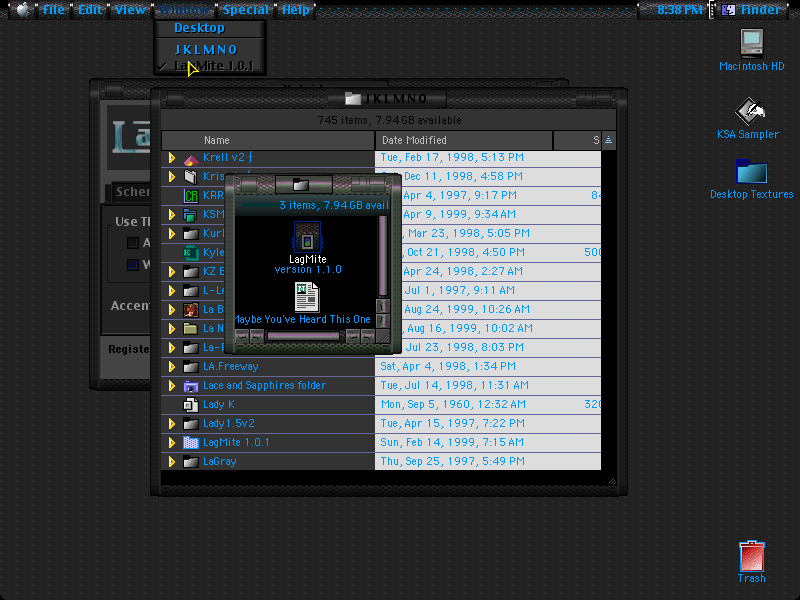This screenshot has width=800, height=600.
Task: Click the LaGray folder icon
Action: (x=191, y=462)
